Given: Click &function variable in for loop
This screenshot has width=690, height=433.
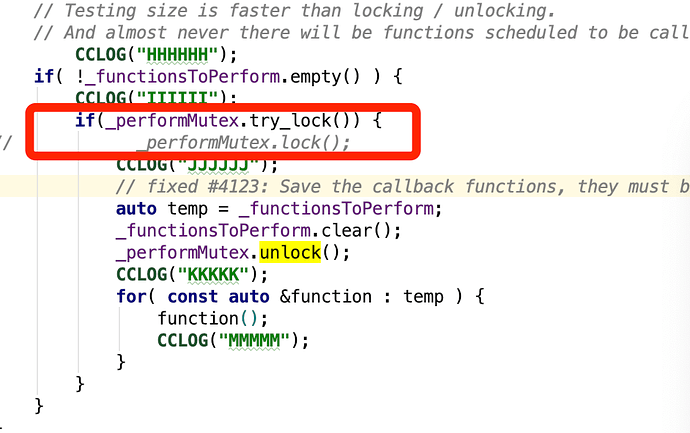Looking at the screenshot, I should (326, 297).
